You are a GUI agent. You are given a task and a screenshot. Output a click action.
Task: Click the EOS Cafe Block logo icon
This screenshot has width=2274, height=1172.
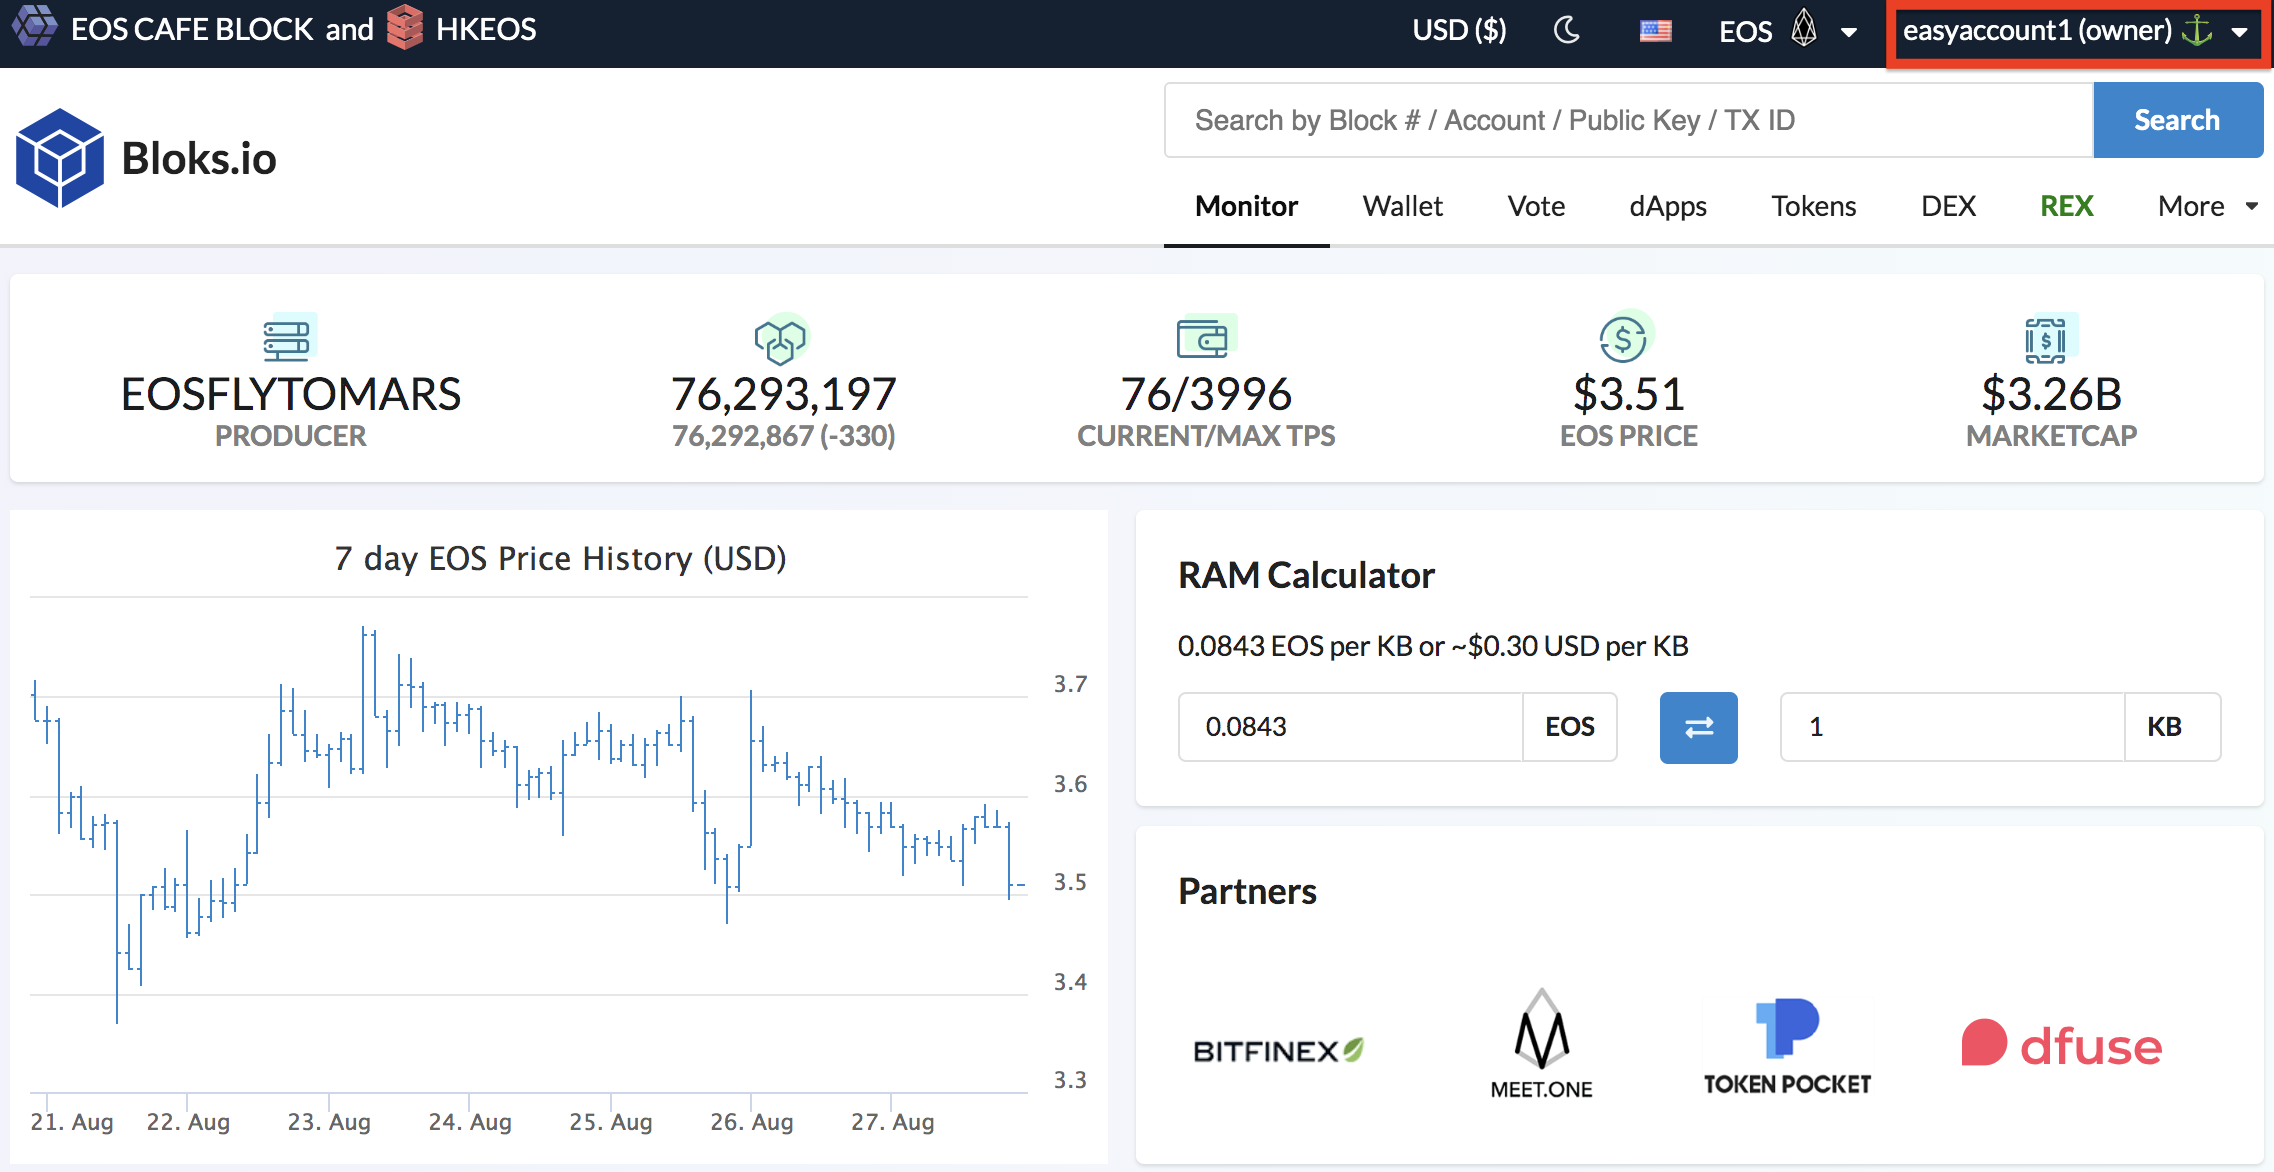35,27
